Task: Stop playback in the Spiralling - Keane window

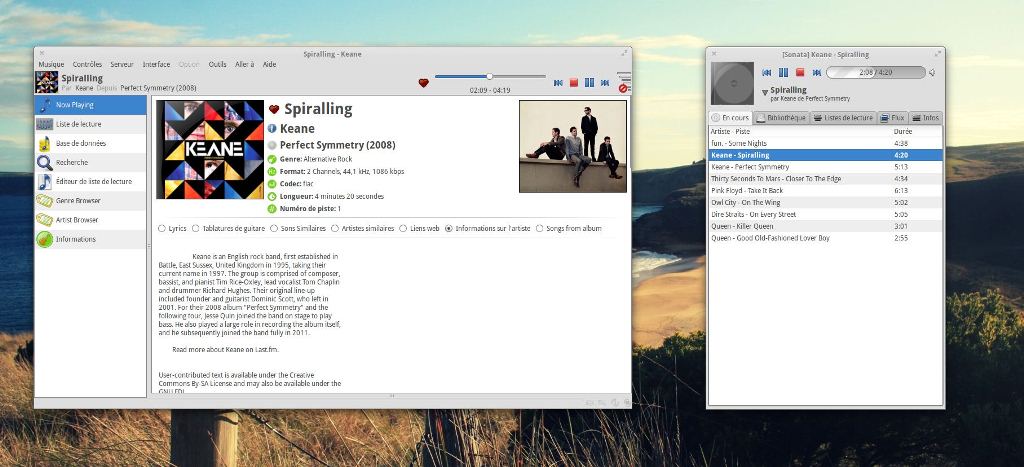Action: click(x=574, y=83)
